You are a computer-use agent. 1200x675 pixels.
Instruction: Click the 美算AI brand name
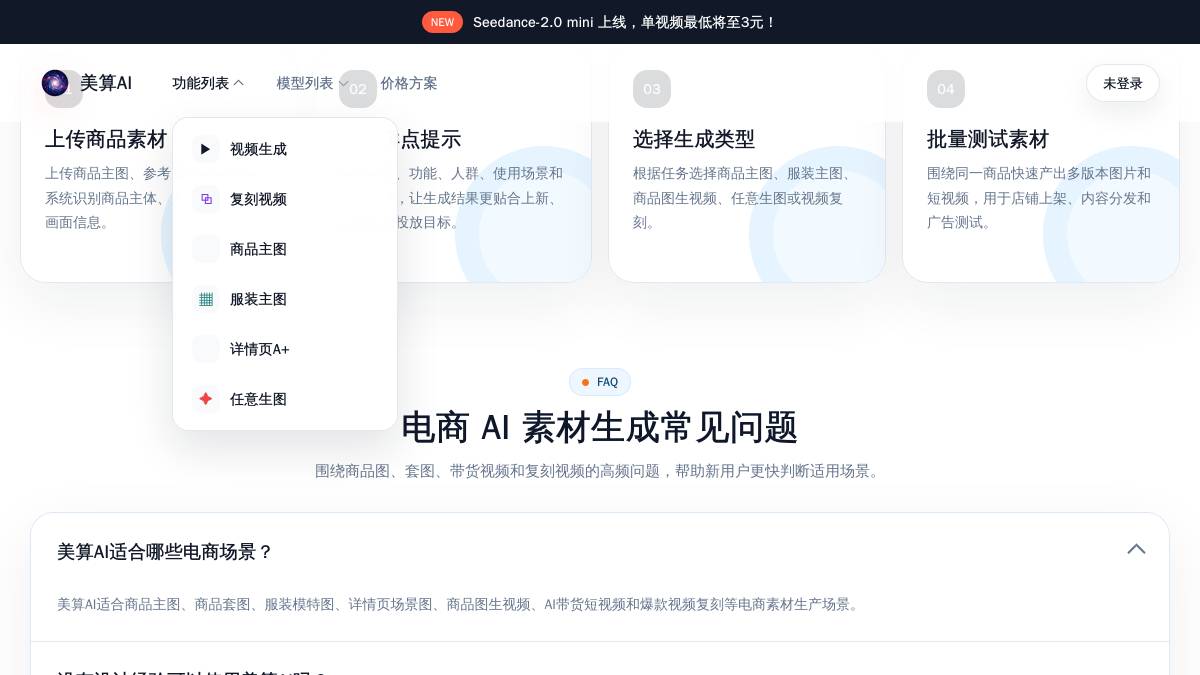point(106,83)
